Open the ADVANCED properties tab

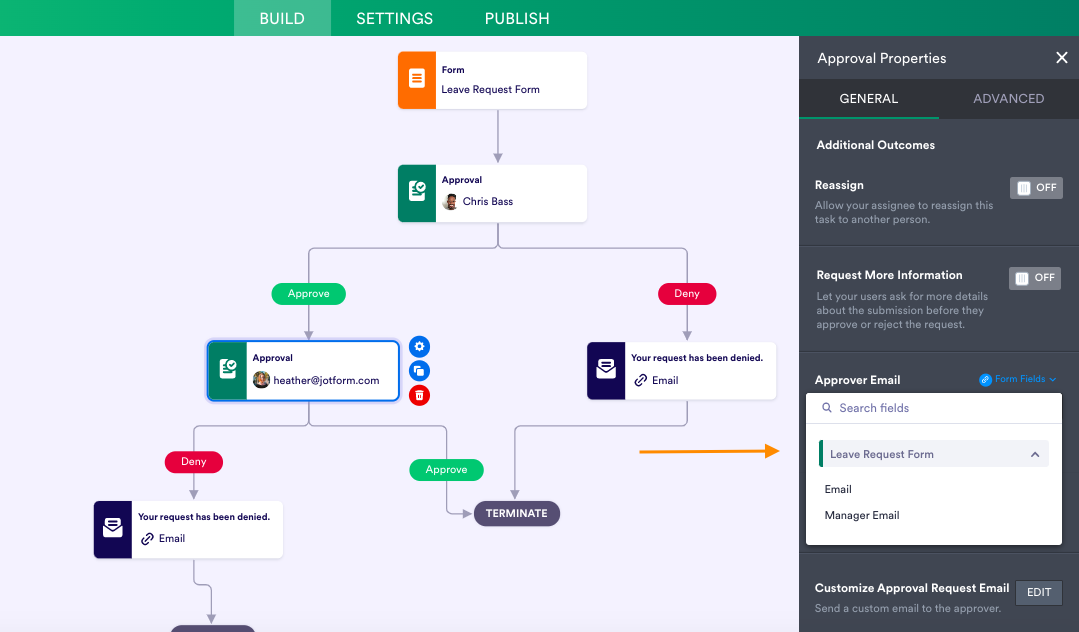[1008, 99]
